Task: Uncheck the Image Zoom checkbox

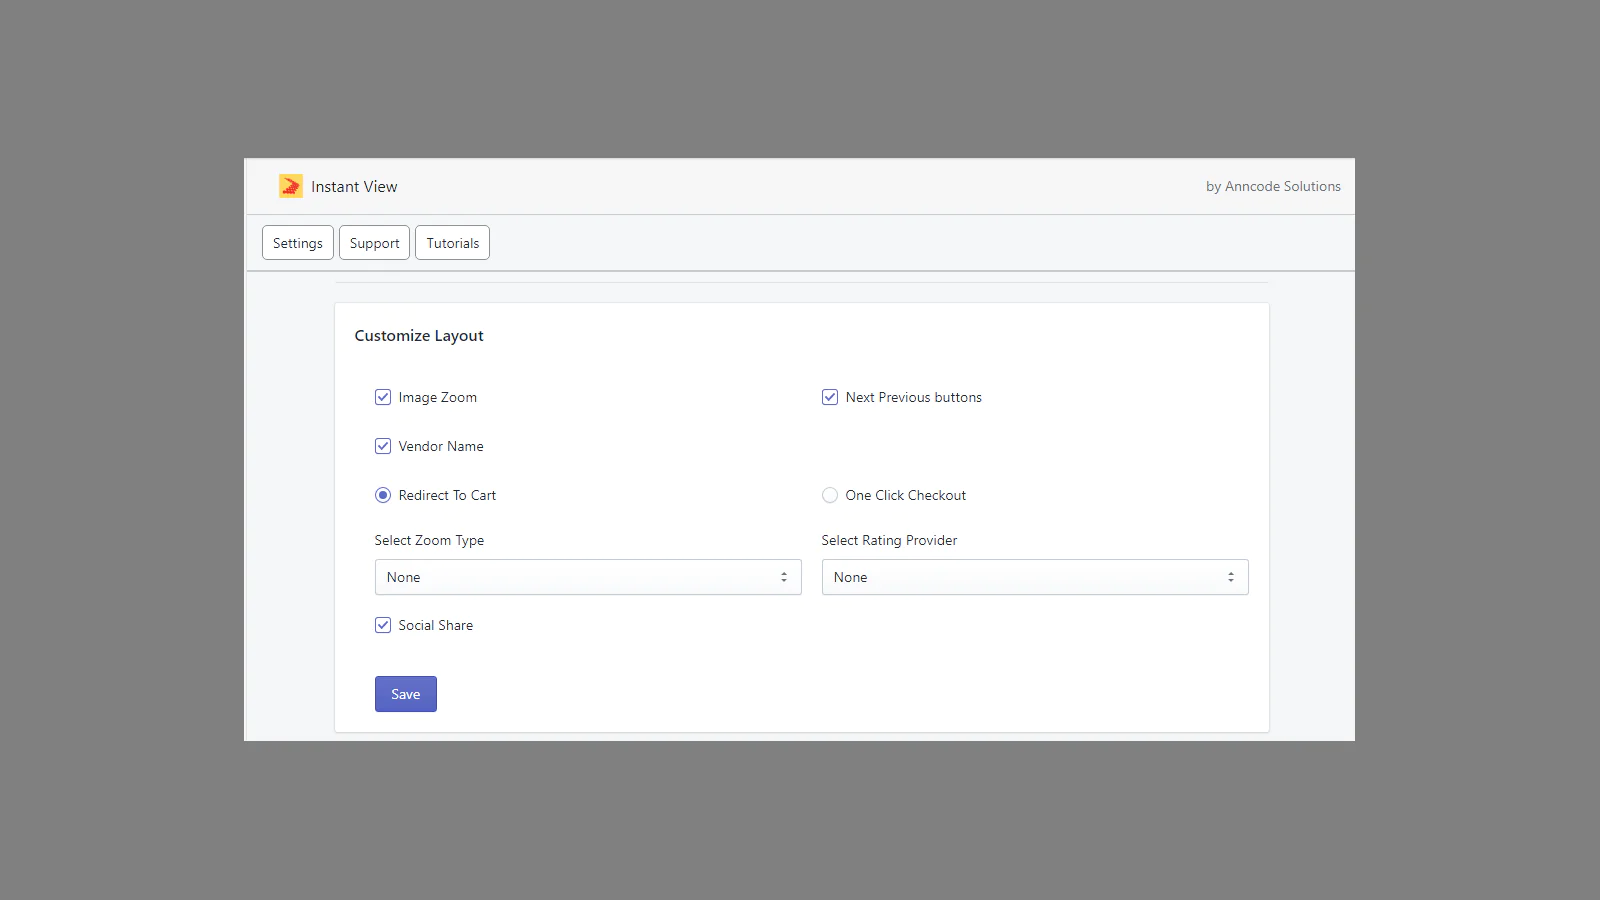Action: point(383,397)
